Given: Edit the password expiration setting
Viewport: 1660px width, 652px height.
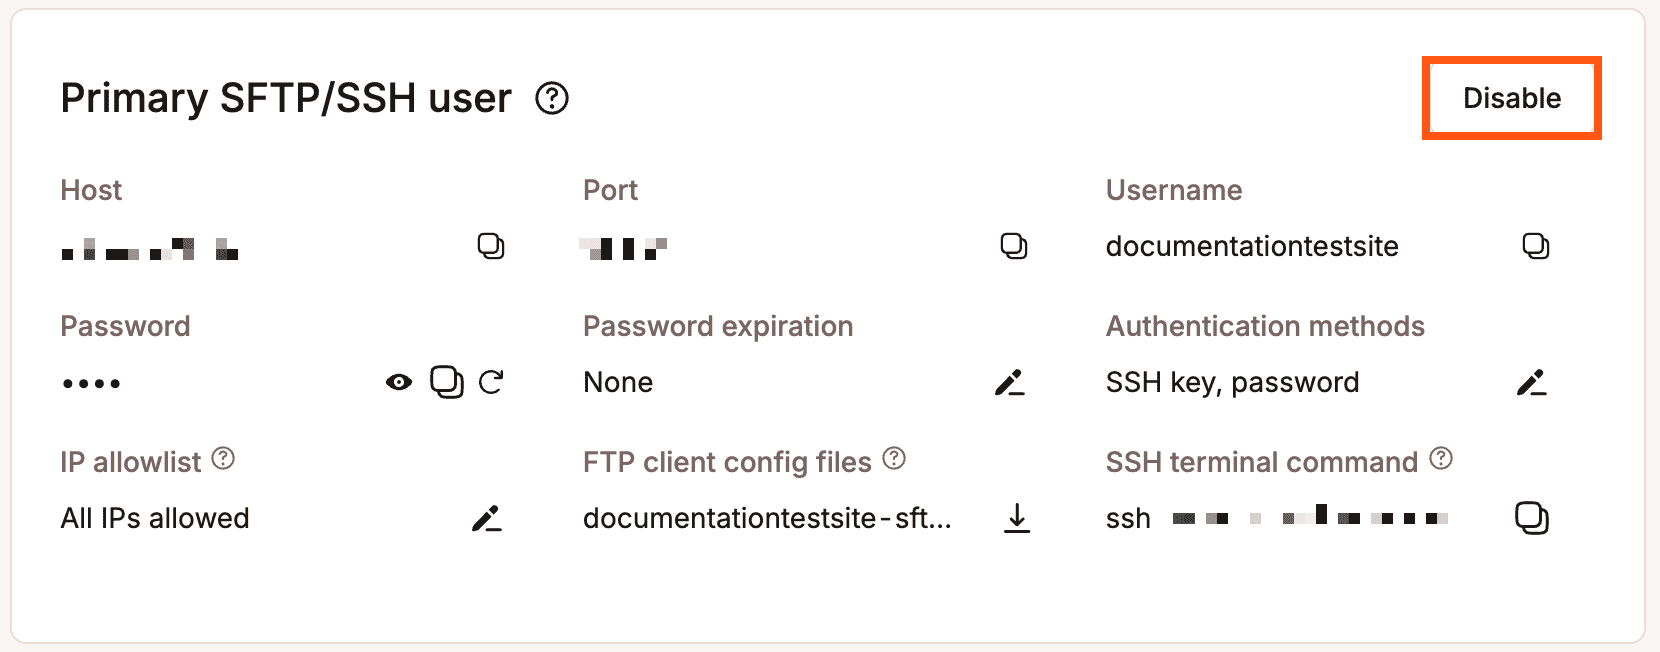Looking at the screenshot, I should (x=1010, y=382).
